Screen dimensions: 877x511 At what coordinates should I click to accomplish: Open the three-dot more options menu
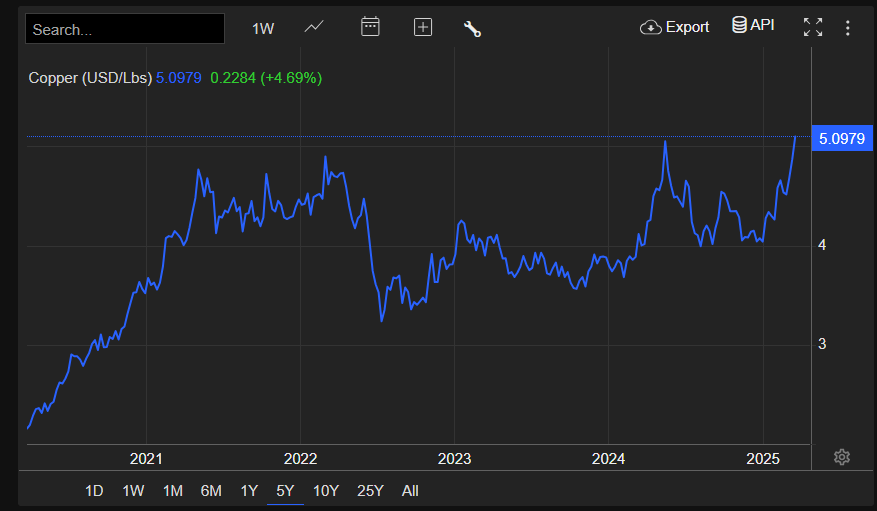(848, 27)
